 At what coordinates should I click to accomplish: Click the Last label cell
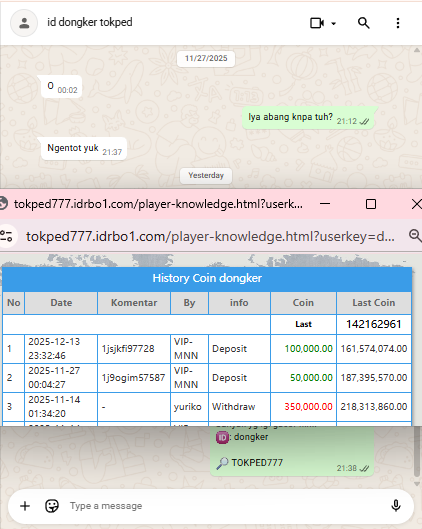pos(303,324)
